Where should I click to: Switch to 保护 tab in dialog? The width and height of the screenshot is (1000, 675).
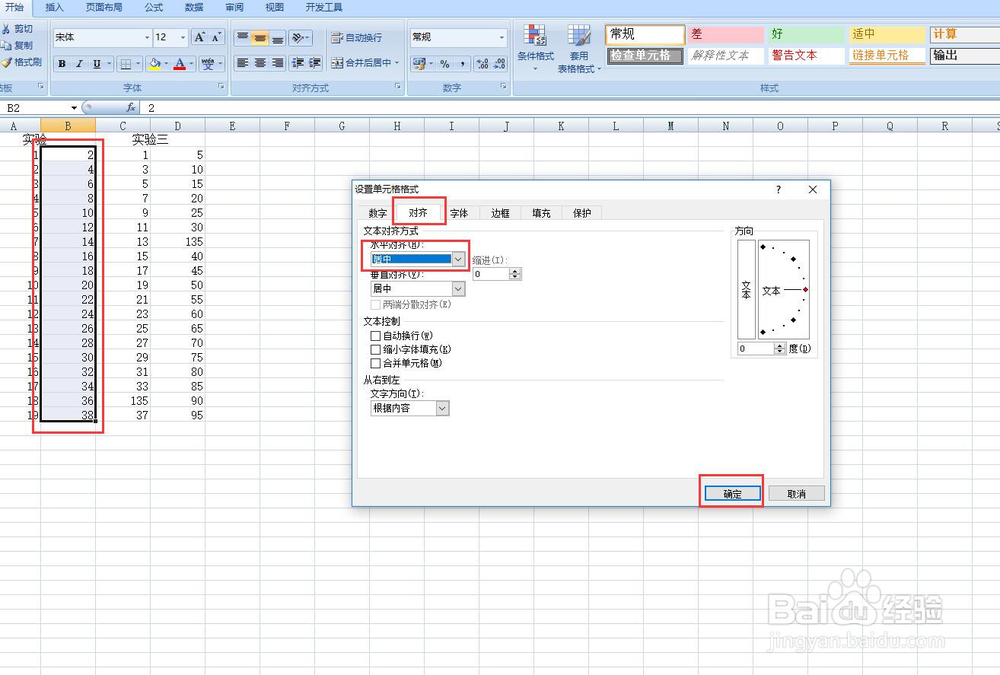click(582, 213)
